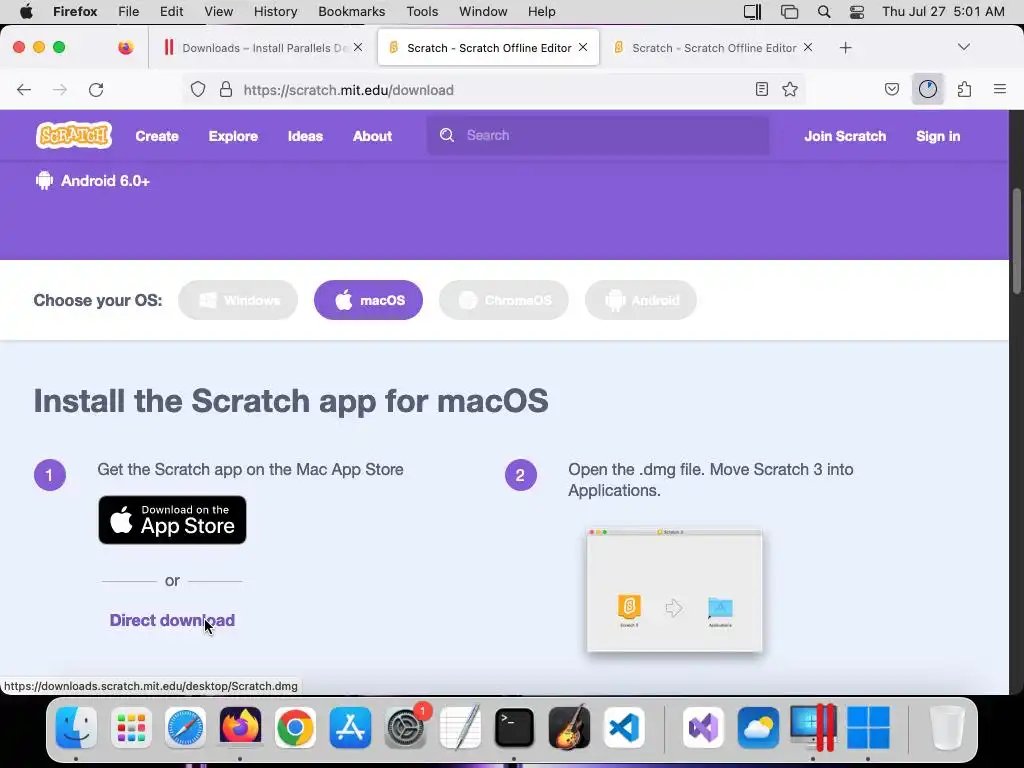Screen dimensions: 1024x768
Task: Close the active Scratch Offline Editor tab
Action: tap(583, 47)
